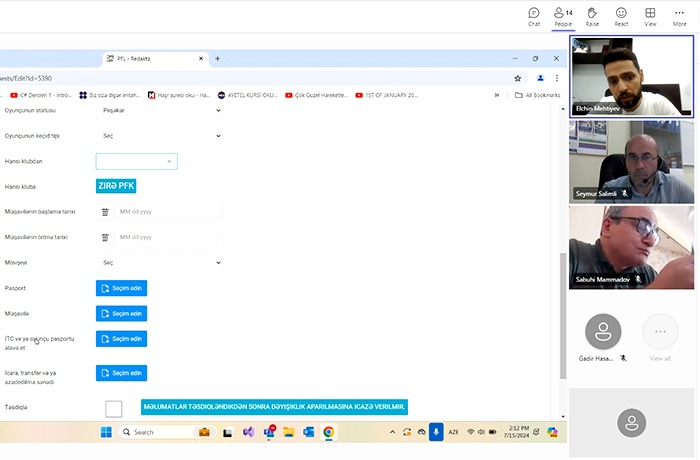Open the Oyunçunun keçid tipi dropdown

point(161,135)
